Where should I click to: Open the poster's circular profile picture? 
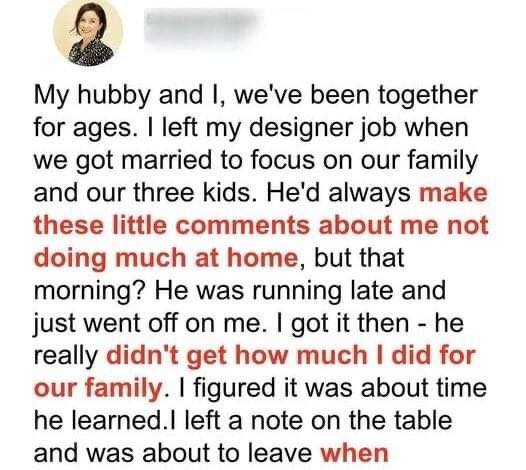pos(88,33)
